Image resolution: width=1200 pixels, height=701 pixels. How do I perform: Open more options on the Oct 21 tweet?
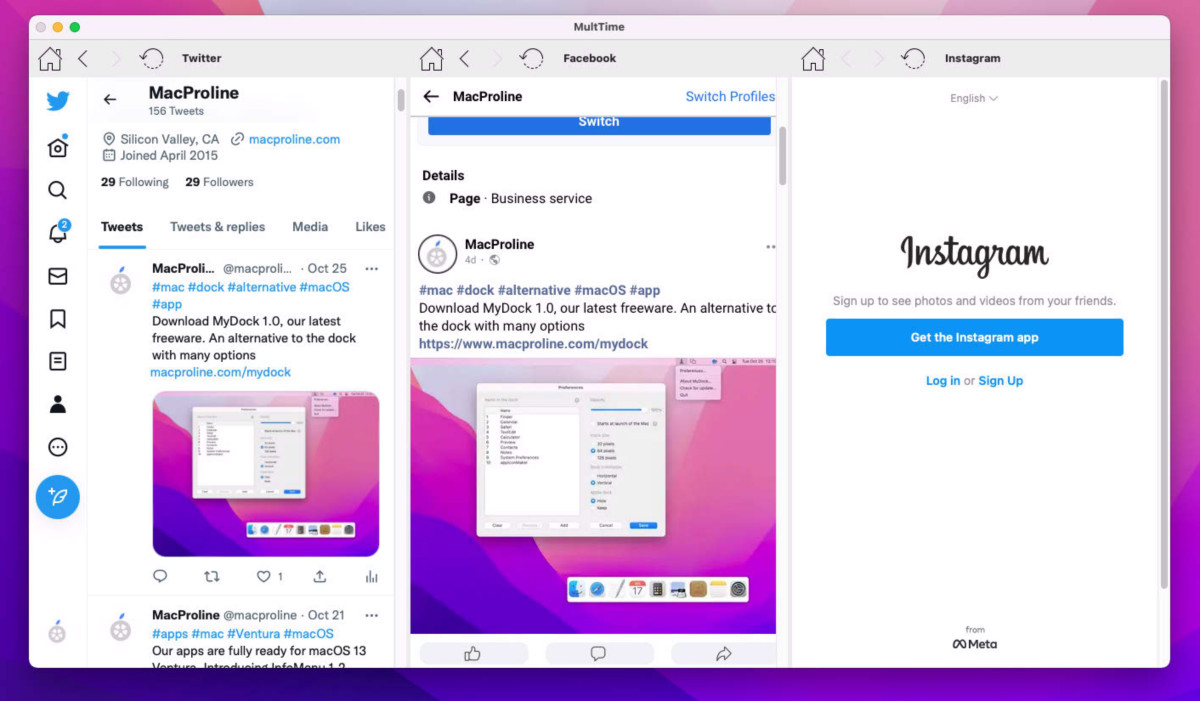(372, 615)
